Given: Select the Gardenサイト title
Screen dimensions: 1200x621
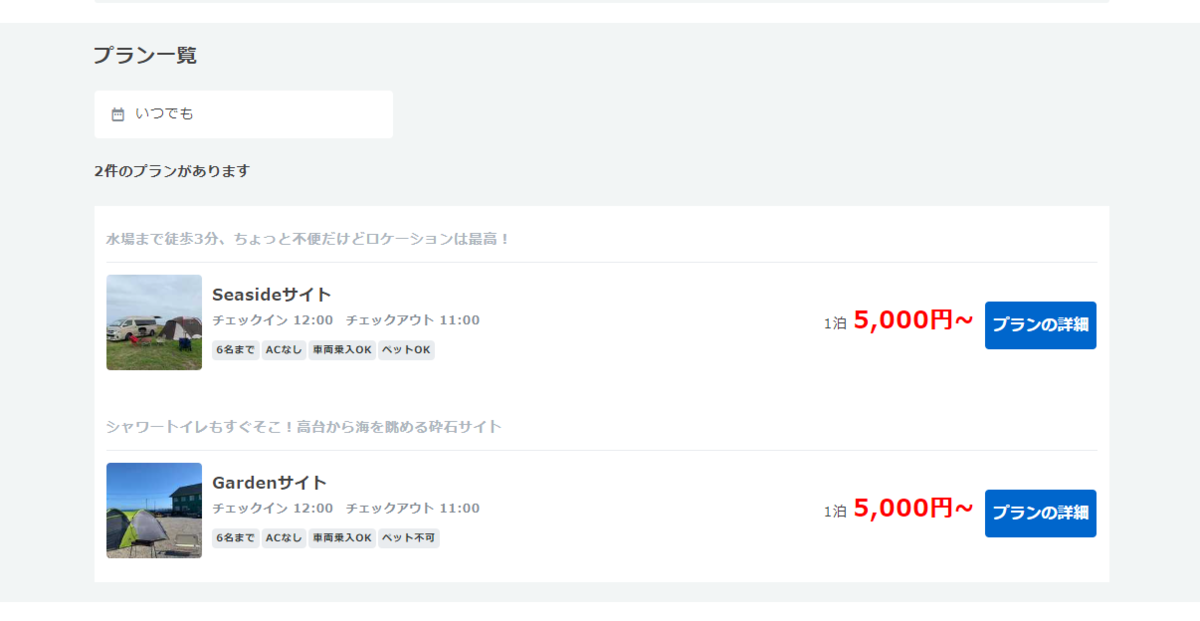Looking at the screenshot, I should click(x=270, y=483).
